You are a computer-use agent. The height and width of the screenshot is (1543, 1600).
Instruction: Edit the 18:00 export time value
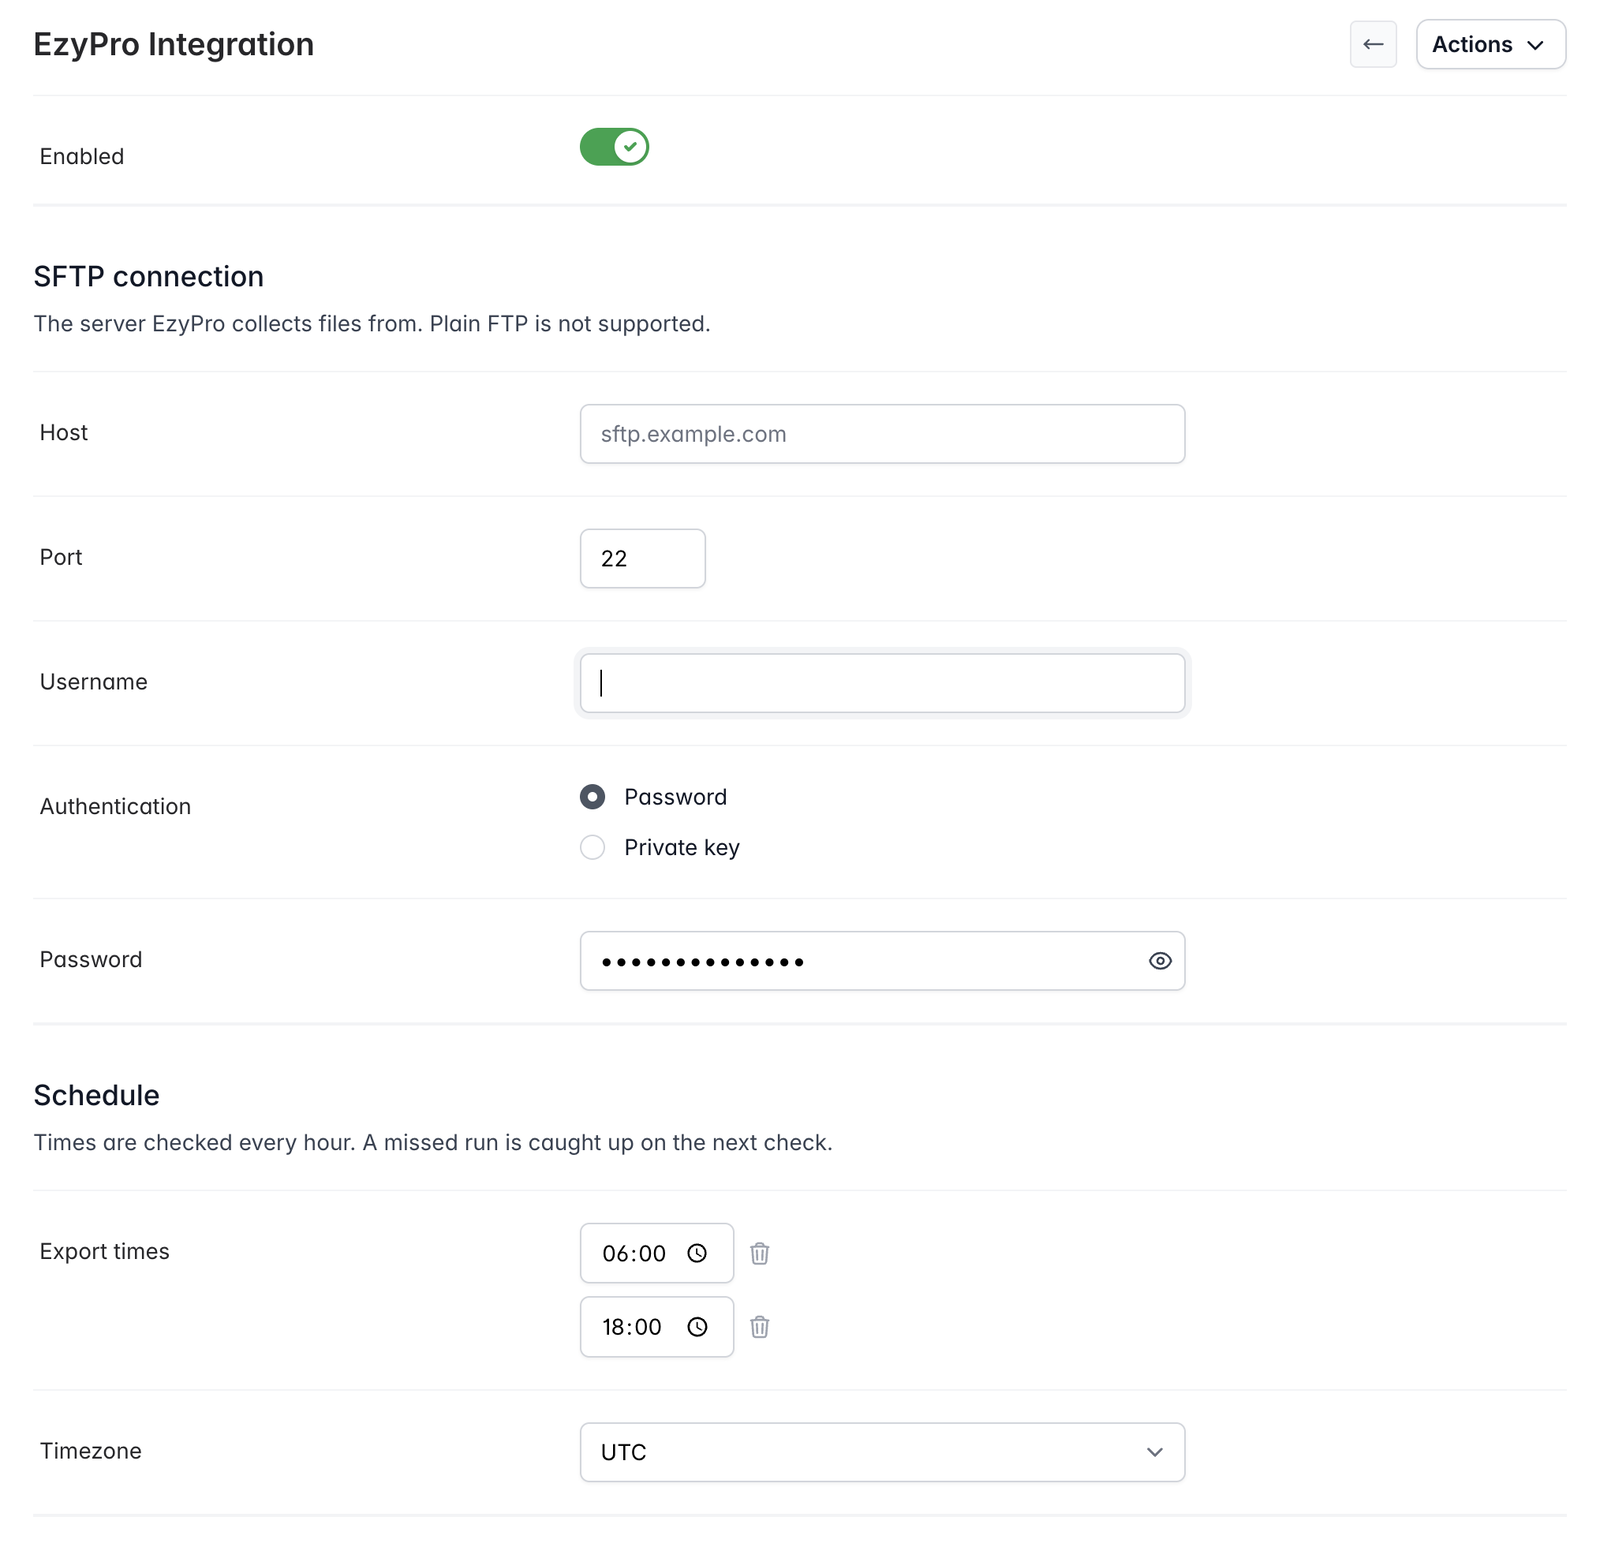pos(632,1327)
